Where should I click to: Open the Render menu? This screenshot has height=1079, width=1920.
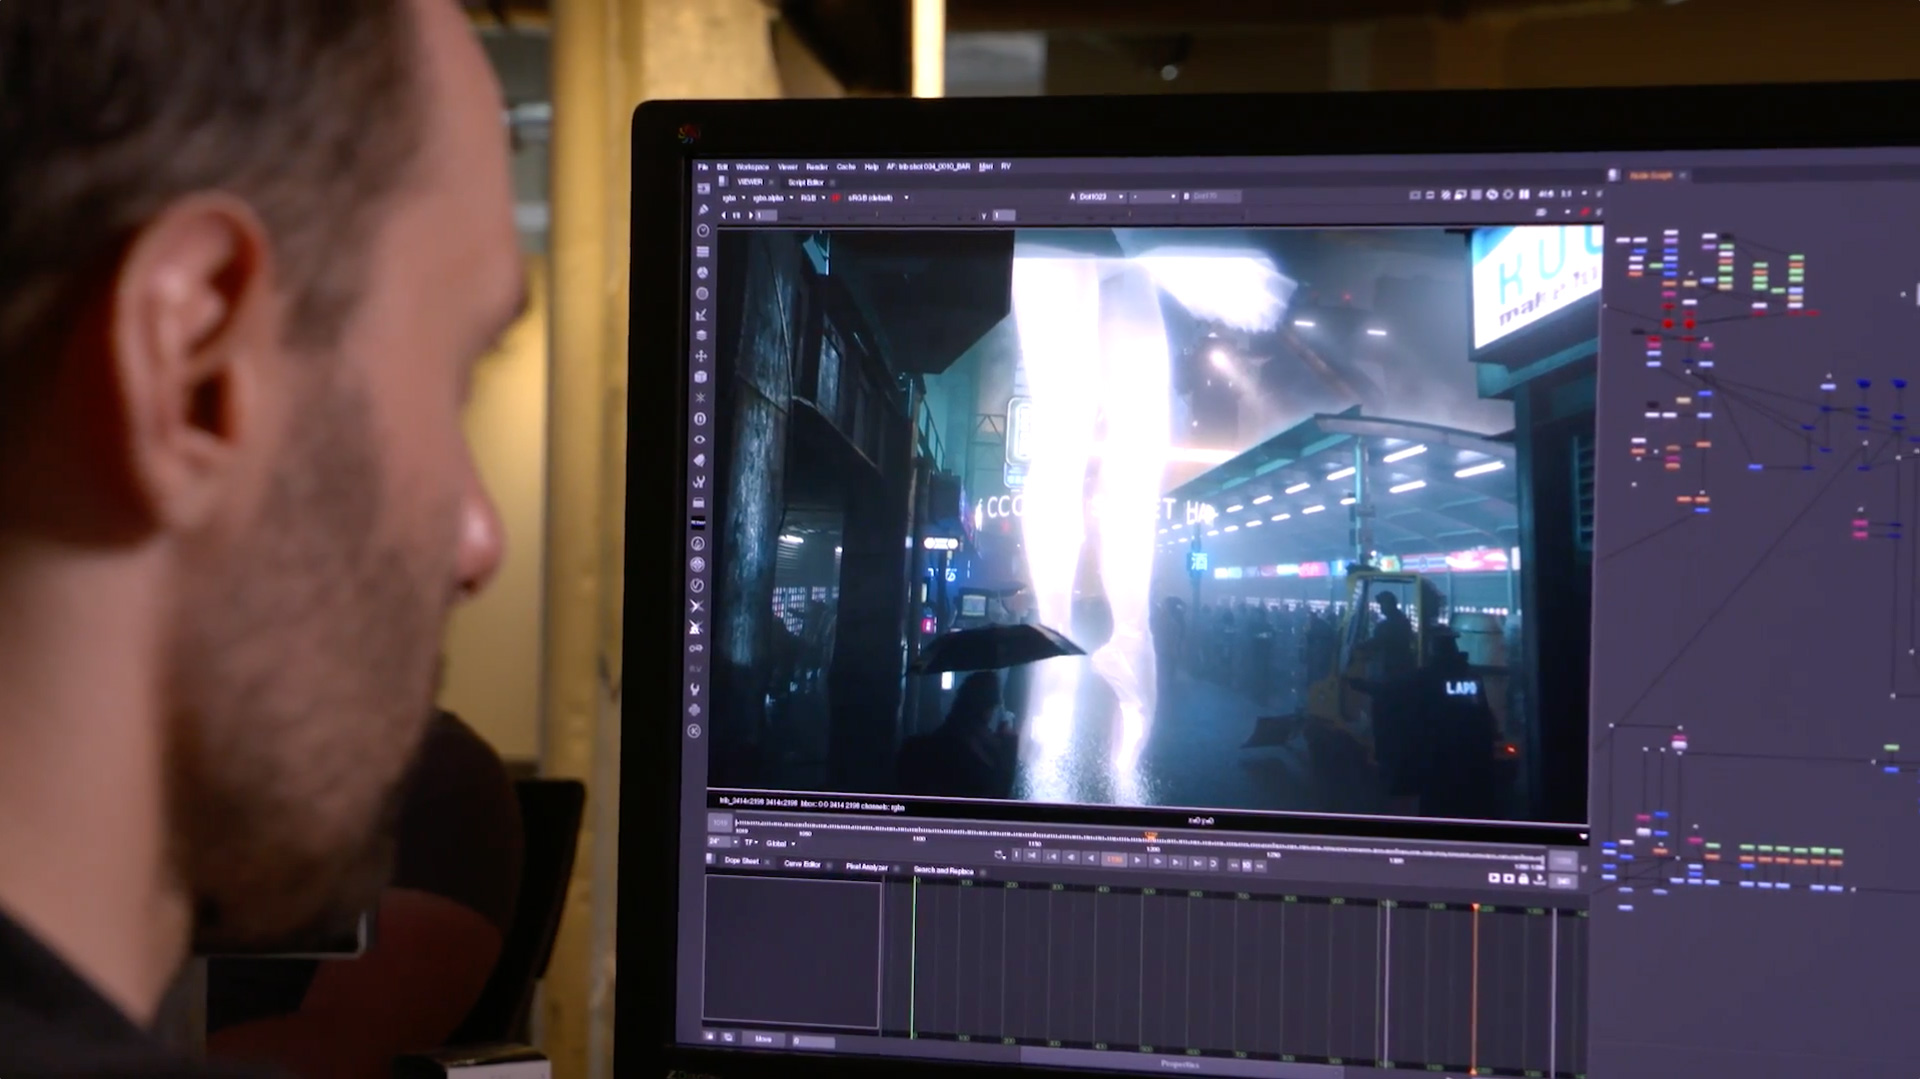pyautogui.click(x=817, y=166)
